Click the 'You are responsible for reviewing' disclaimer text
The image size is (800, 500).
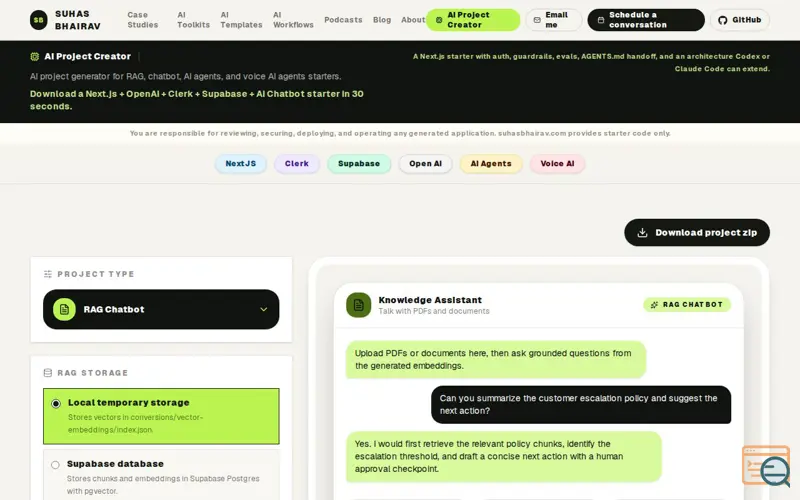point(400,133)
